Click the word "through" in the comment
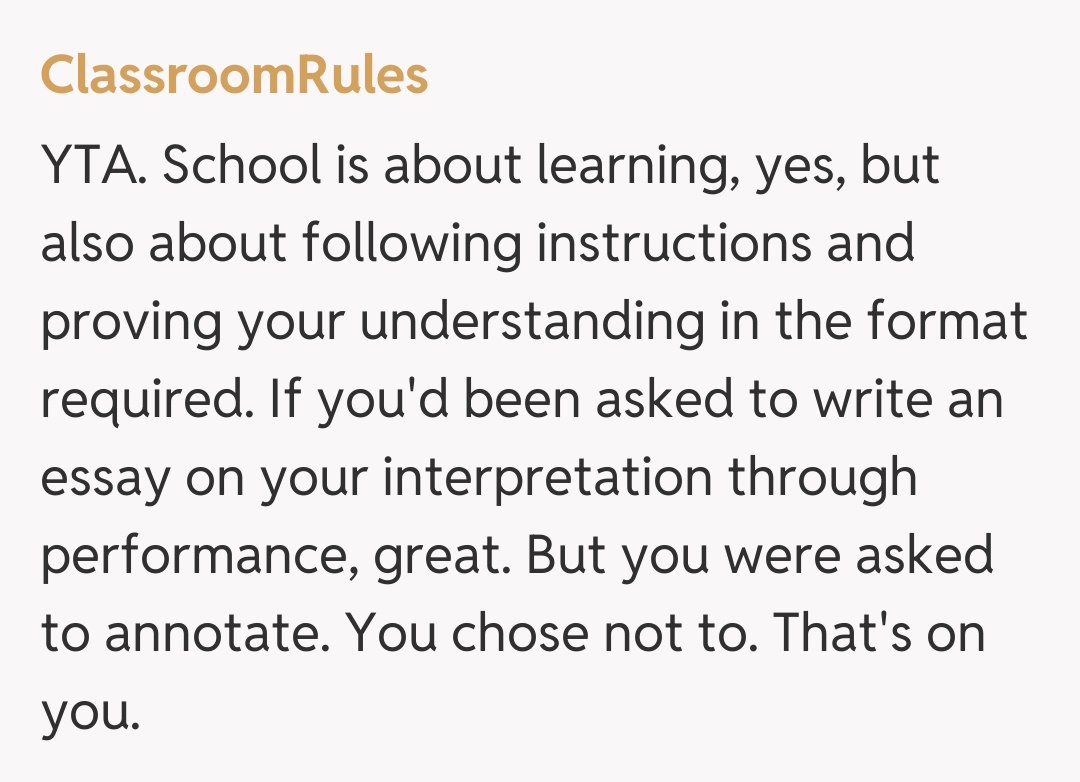The width and height of the screenshot is (1080, 782). (x=822, y=478)
